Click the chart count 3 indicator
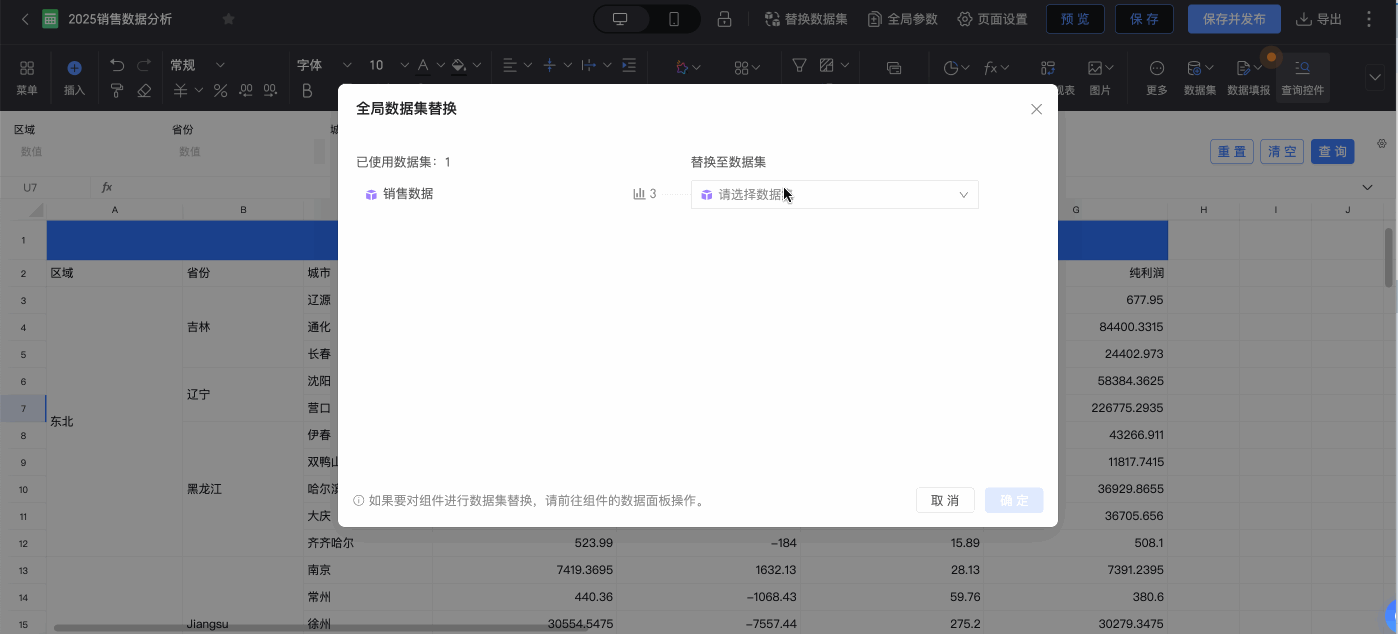The image size is (1398, 634). 645,194
